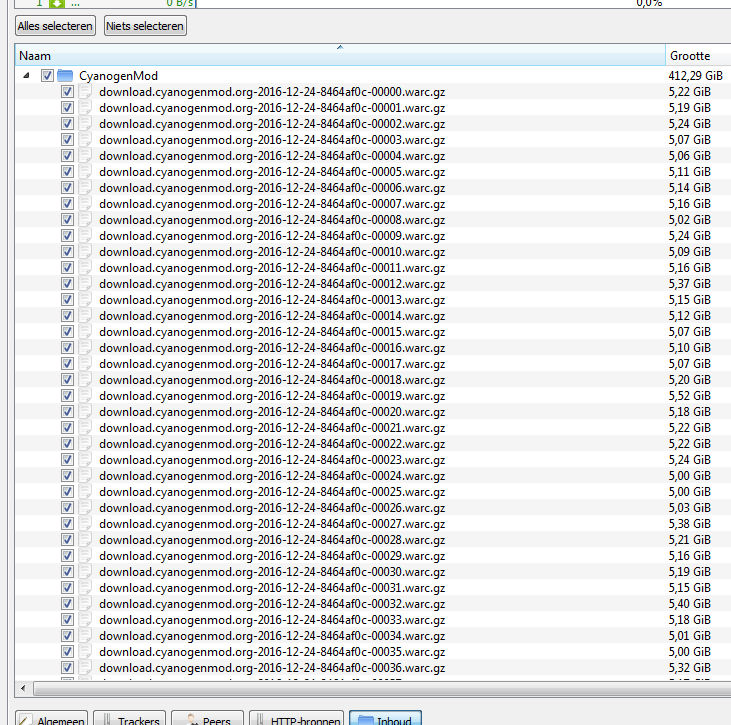Open the Inhoud tab

[x=386, y=718]
